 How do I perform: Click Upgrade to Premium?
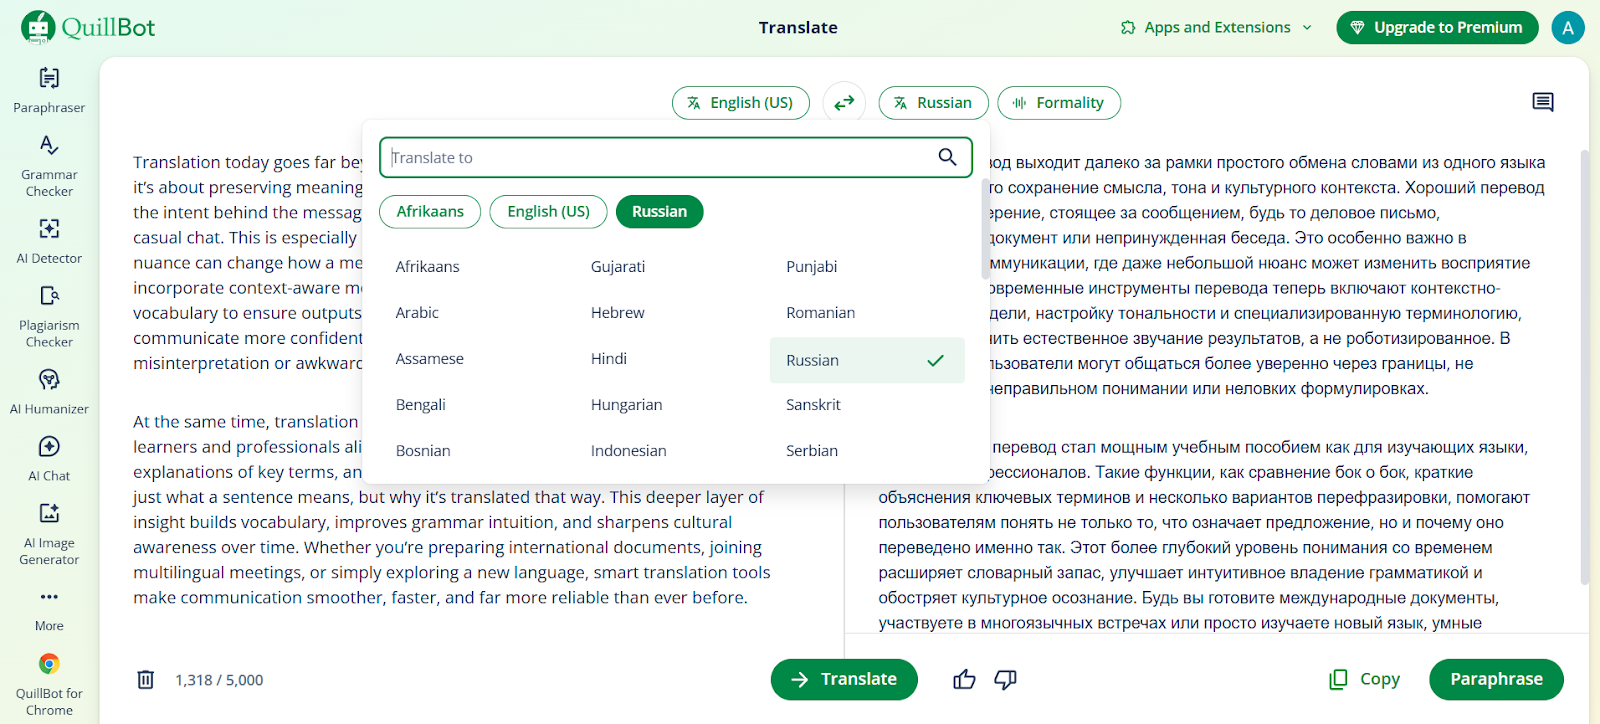click(1436, 27)
